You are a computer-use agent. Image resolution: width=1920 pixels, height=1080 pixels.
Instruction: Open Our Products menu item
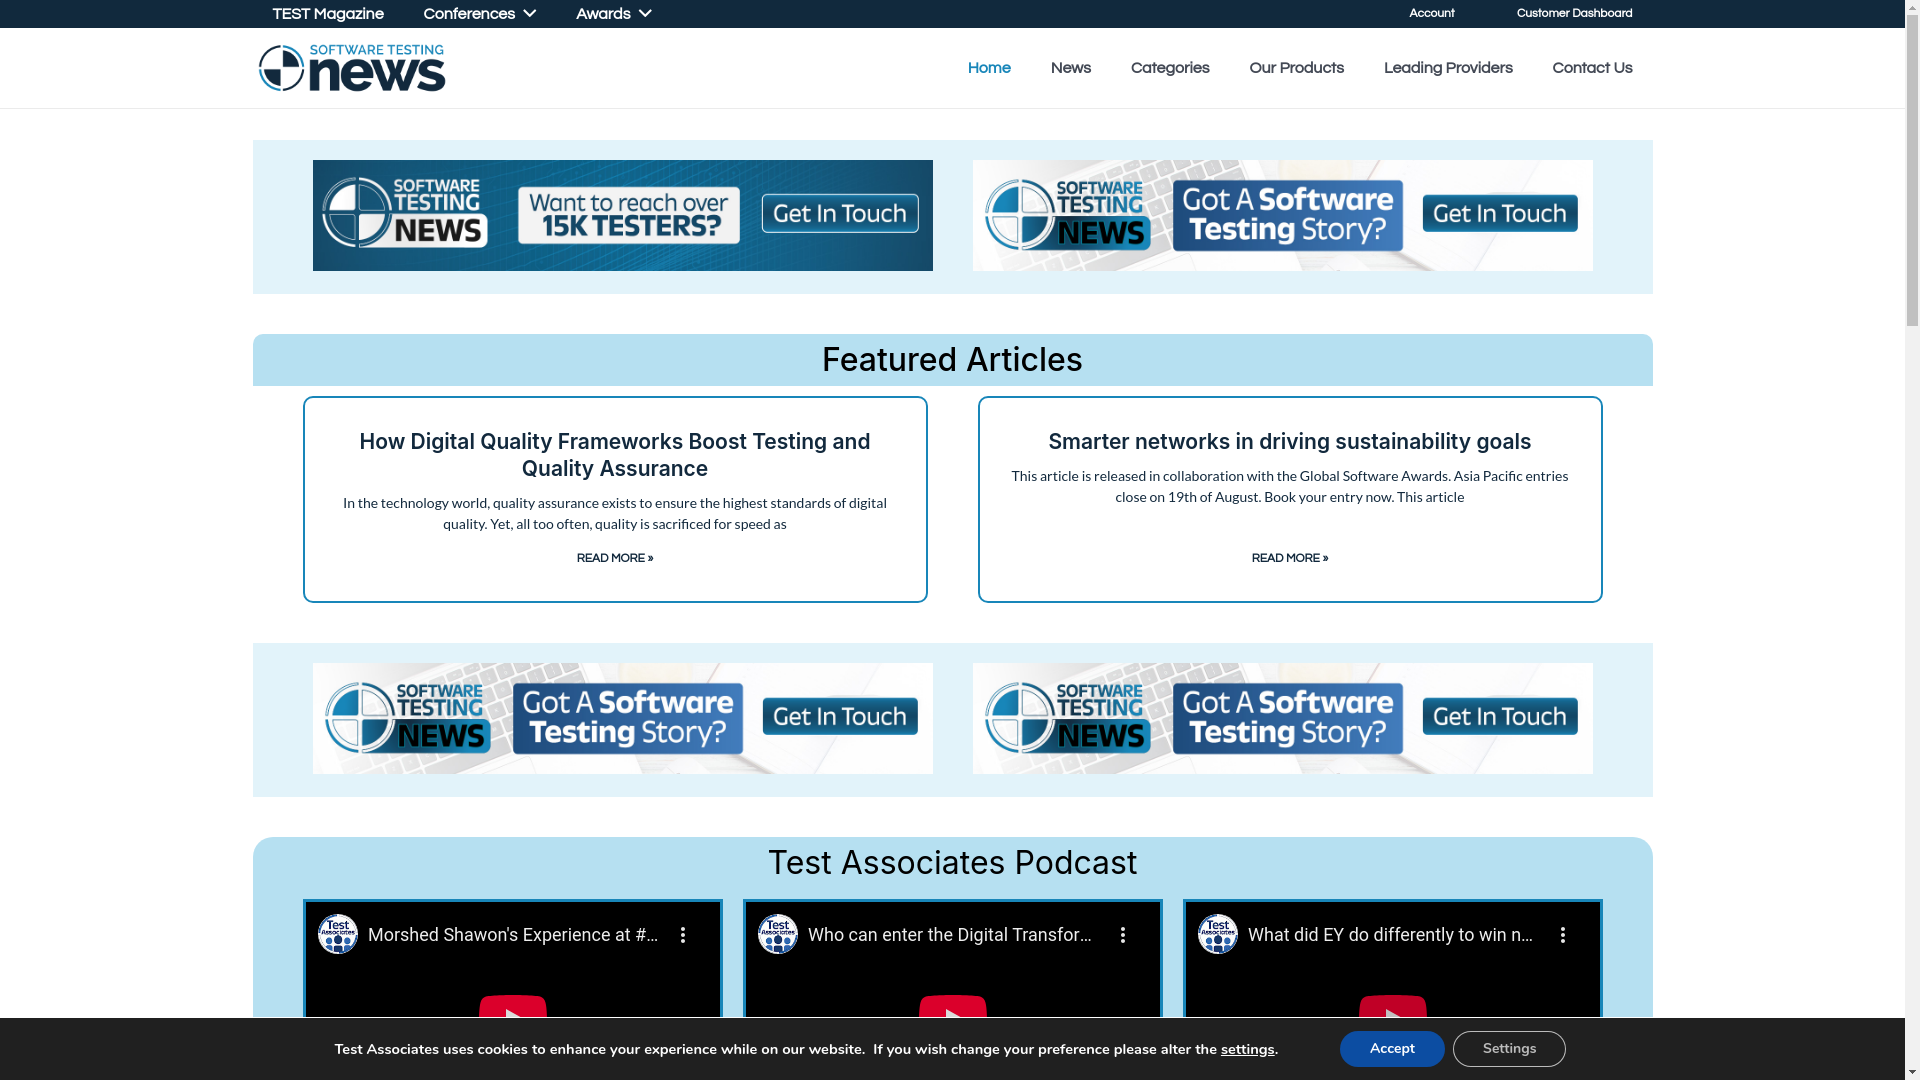pos(1296,68)
